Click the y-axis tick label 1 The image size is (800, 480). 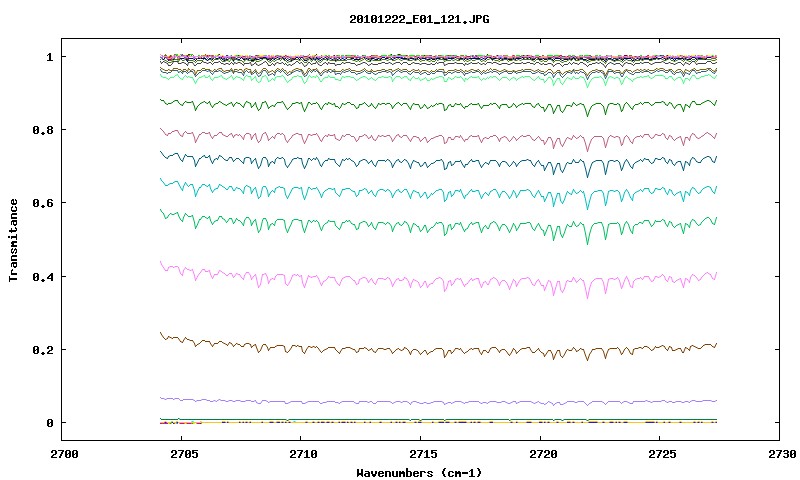(49, 57)
